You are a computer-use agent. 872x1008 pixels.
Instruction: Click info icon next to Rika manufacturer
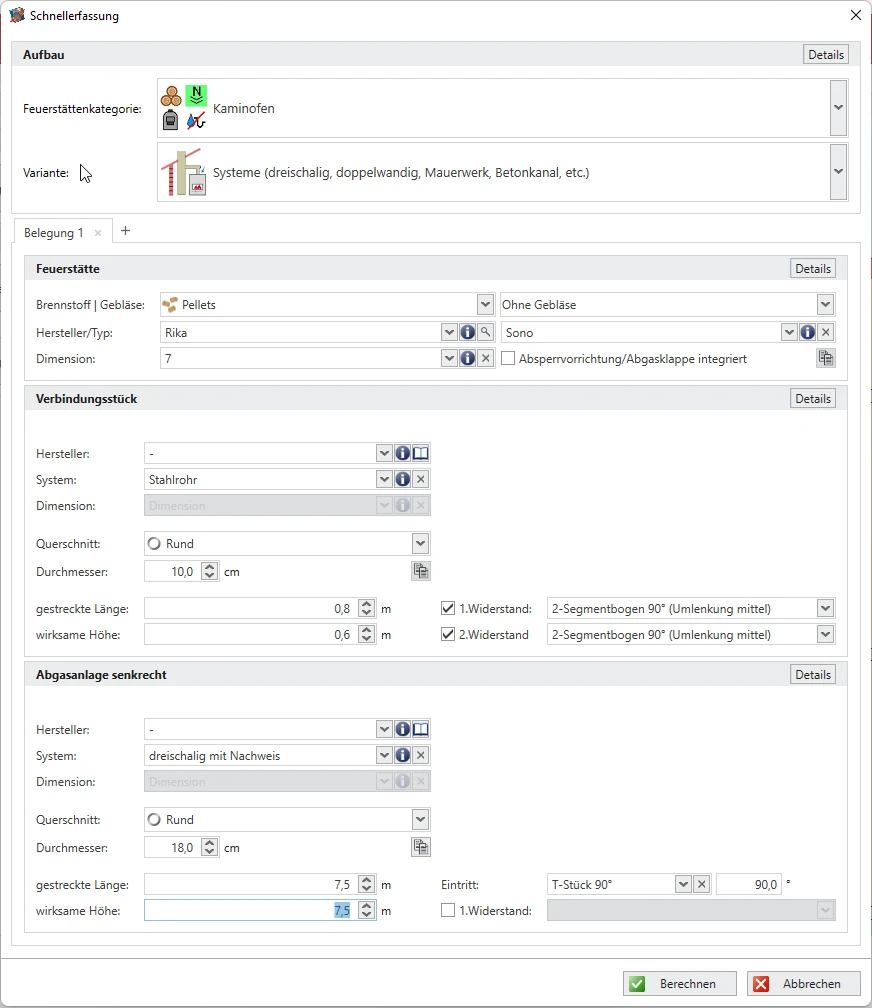coord(467,332)
